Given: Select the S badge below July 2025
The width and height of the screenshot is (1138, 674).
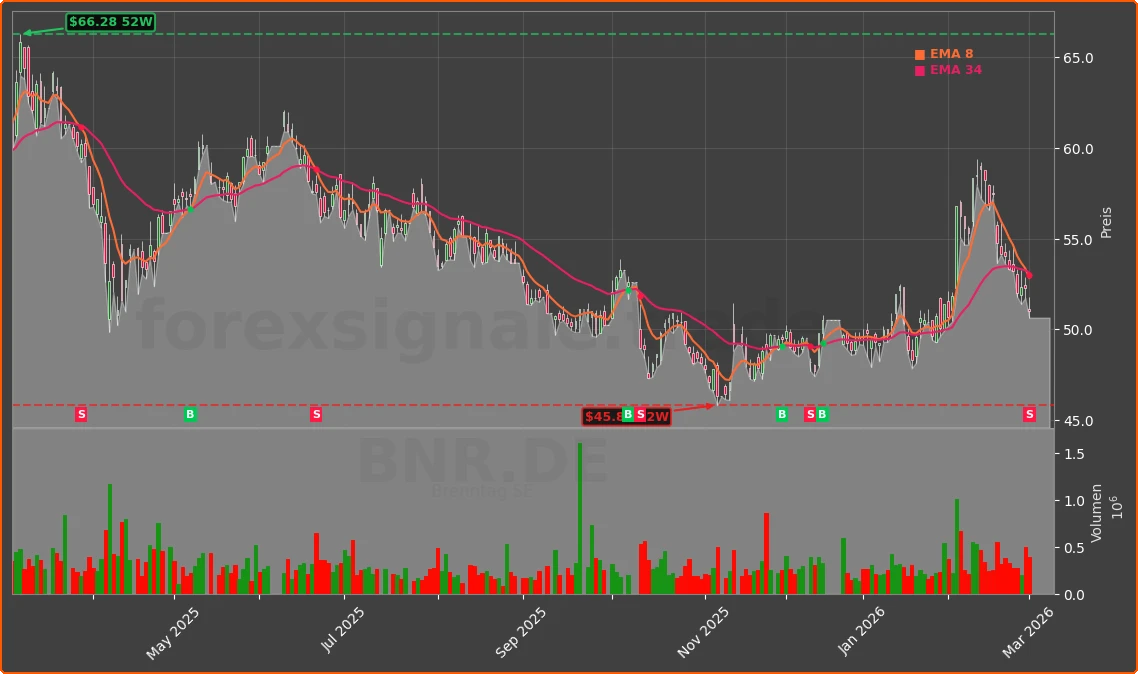Looking at the screenshot, I should tap(316, 414).
